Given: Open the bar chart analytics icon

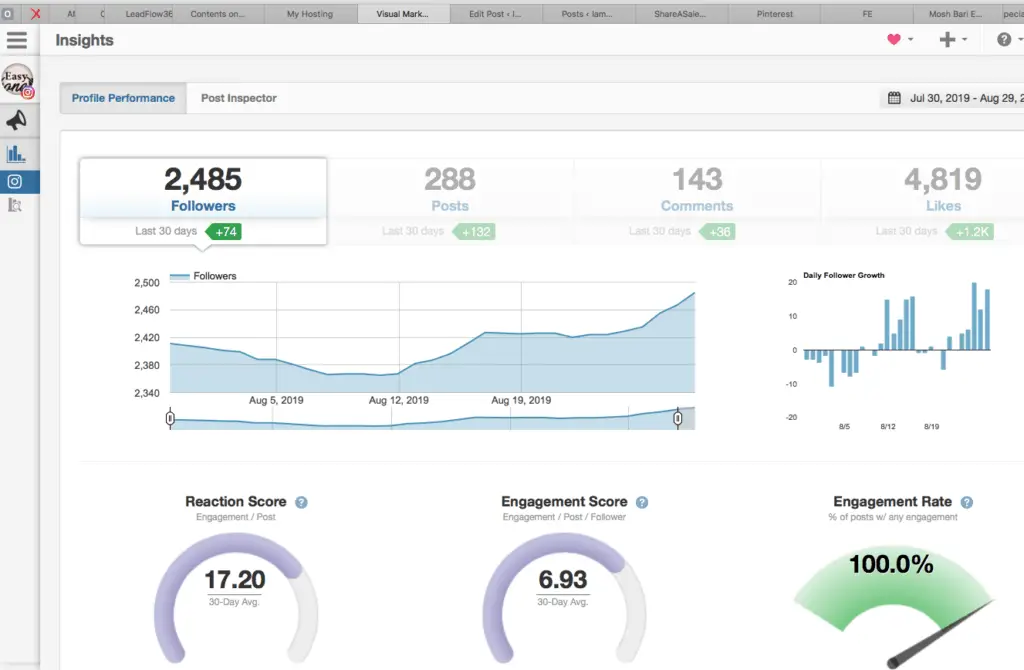Looking at the screenshot, I should coord(15,154).
